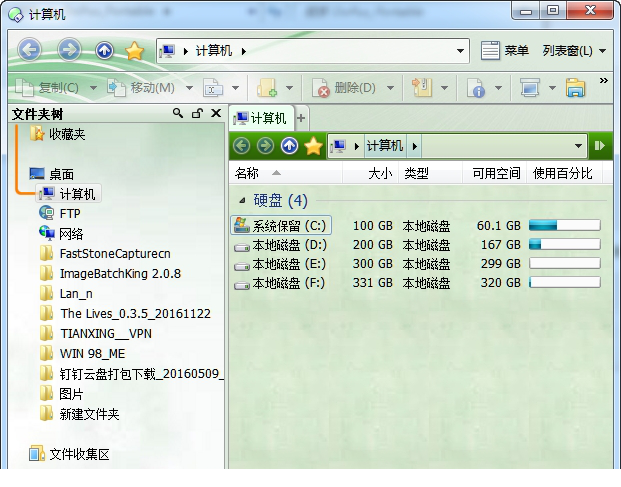The image size is (621, 487).
Task: Select 网络 in the folder tree
Action: [x=61, y=234]
